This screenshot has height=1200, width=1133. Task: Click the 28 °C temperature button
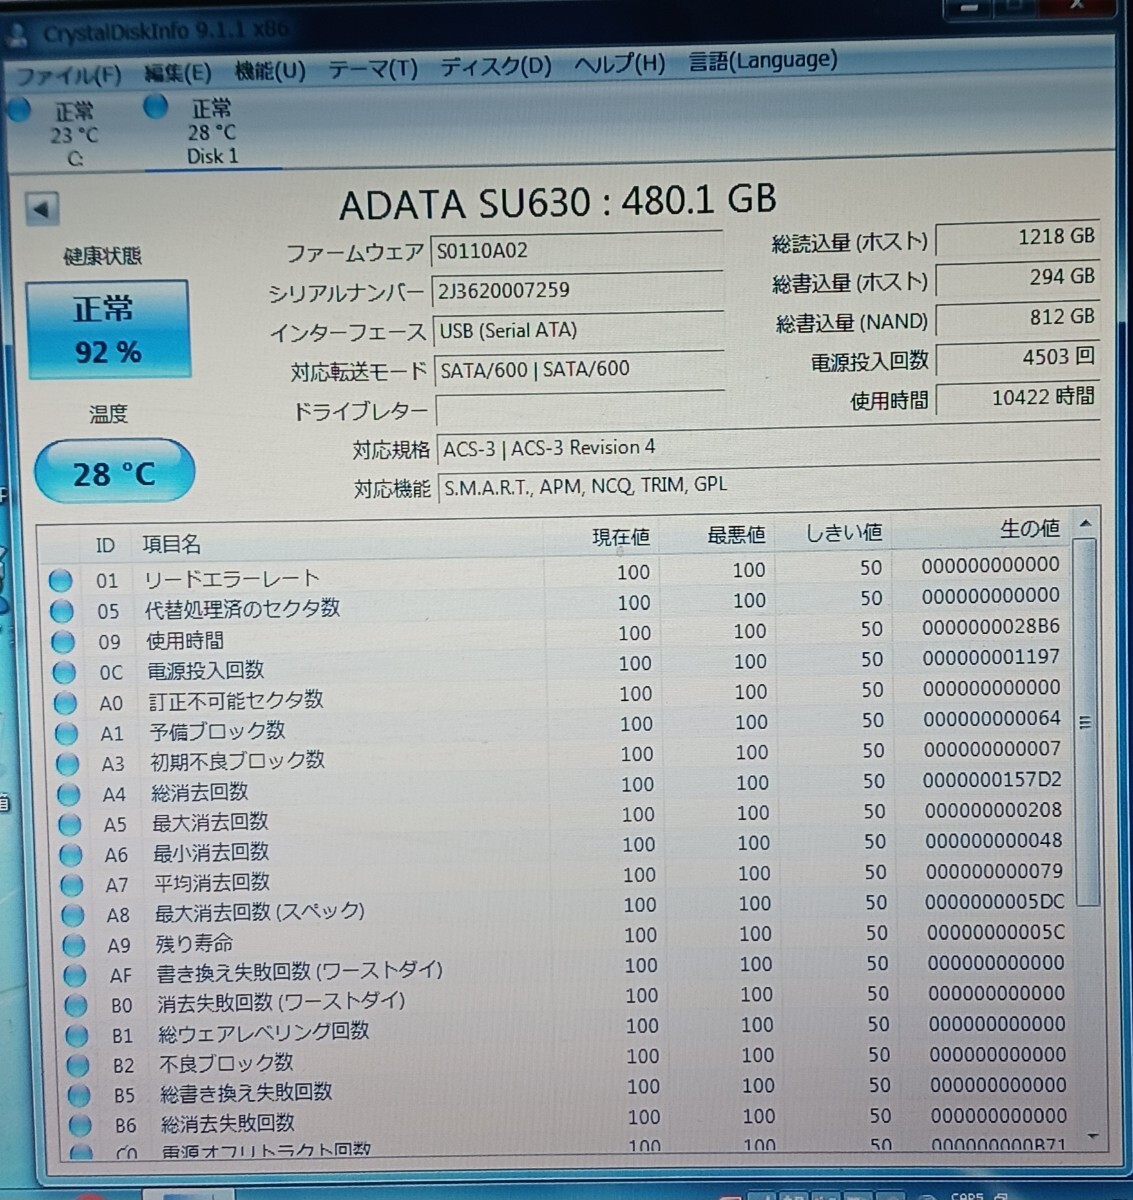coord(113,472)
